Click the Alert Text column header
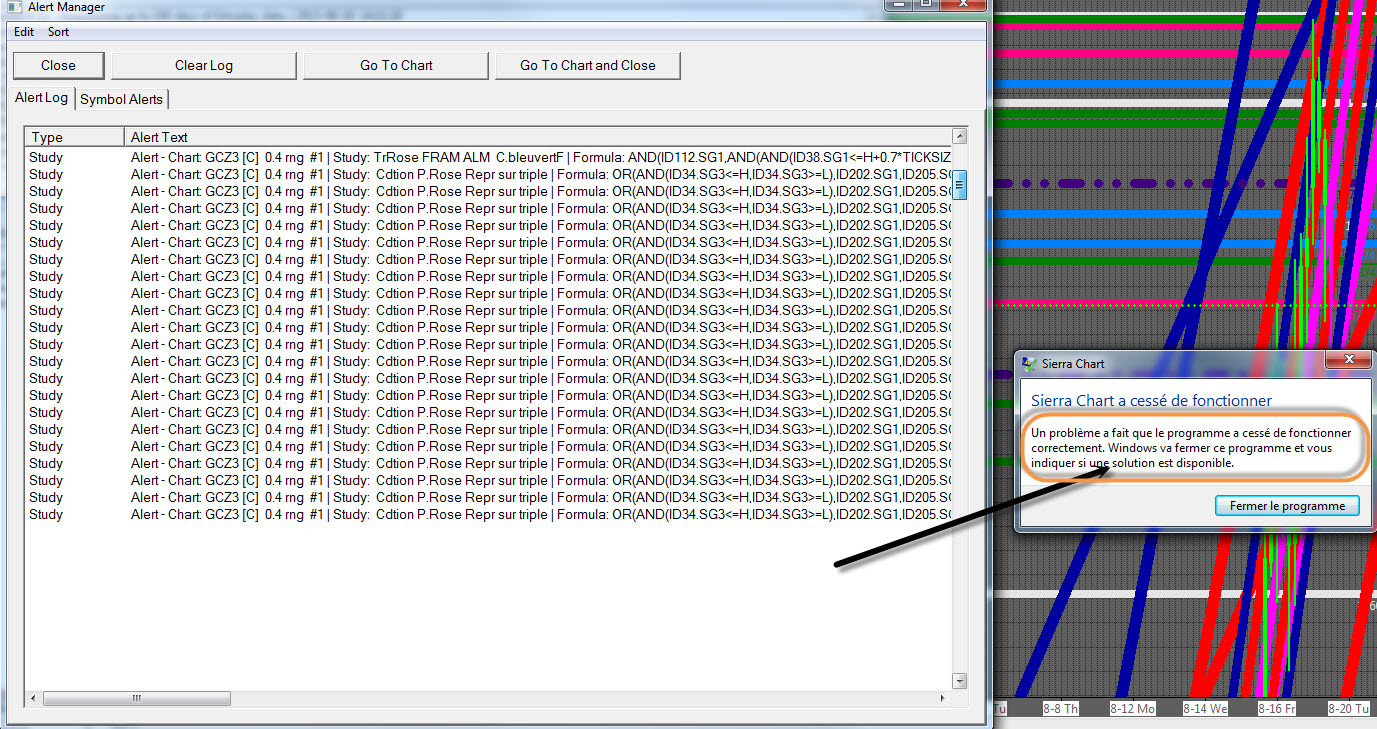Image resolution: width=1377 pixels, height=729 pixels. [538, 137]
